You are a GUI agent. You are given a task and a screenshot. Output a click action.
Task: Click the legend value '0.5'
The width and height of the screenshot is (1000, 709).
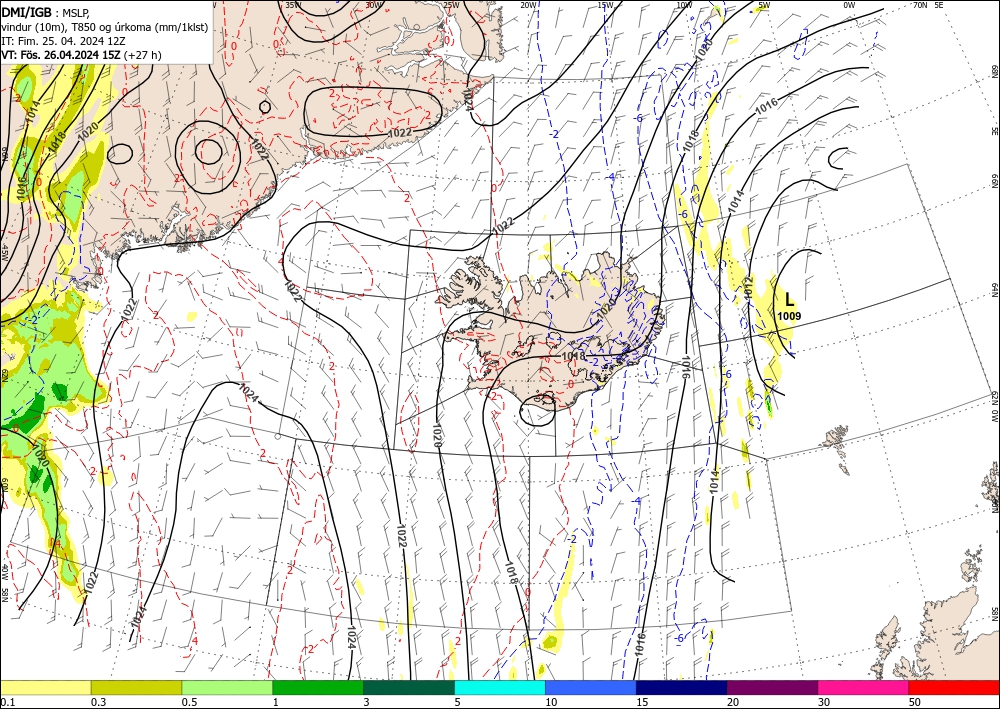pyautogui.click(x=189, y=702)
